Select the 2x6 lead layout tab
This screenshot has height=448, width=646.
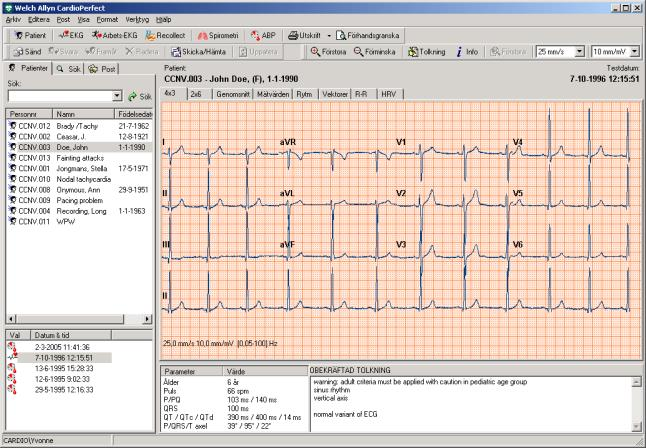199,94
